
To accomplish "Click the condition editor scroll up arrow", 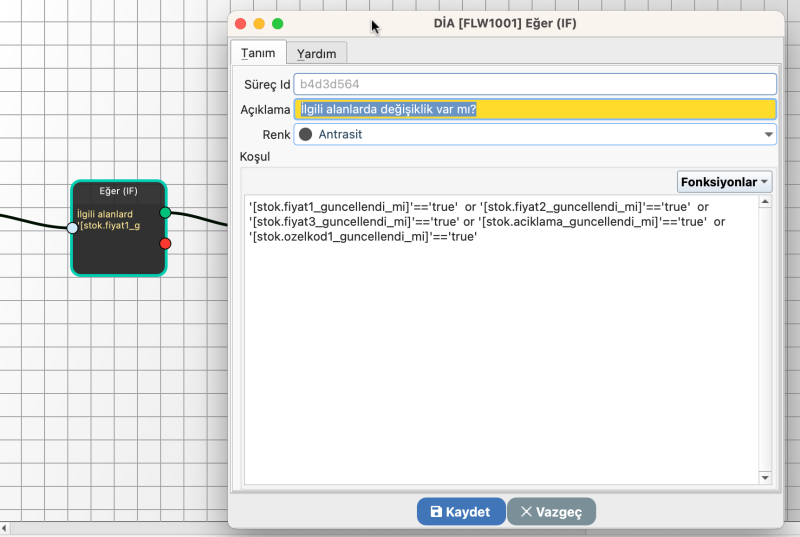I will click(765, 202).
